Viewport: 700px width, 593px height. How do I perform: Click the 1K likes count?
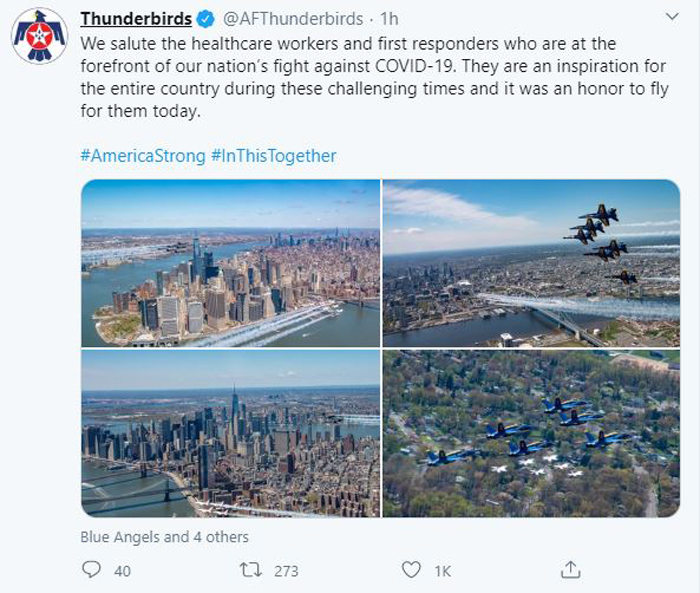[443, 571]
